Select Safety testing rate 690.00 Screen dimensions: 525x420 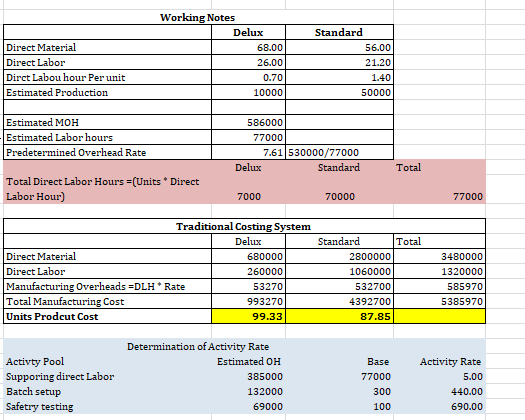(467, 407)
